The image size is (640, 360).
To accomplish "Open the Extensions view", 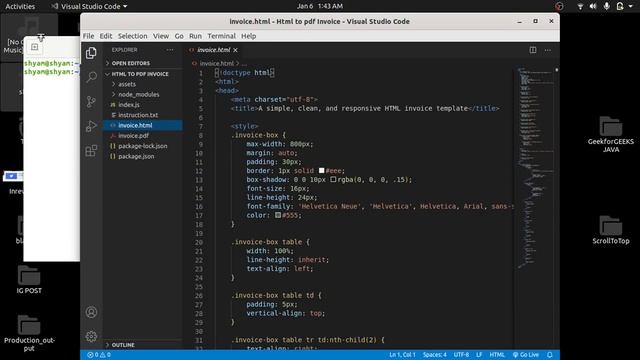I will [x=91, y=151].
